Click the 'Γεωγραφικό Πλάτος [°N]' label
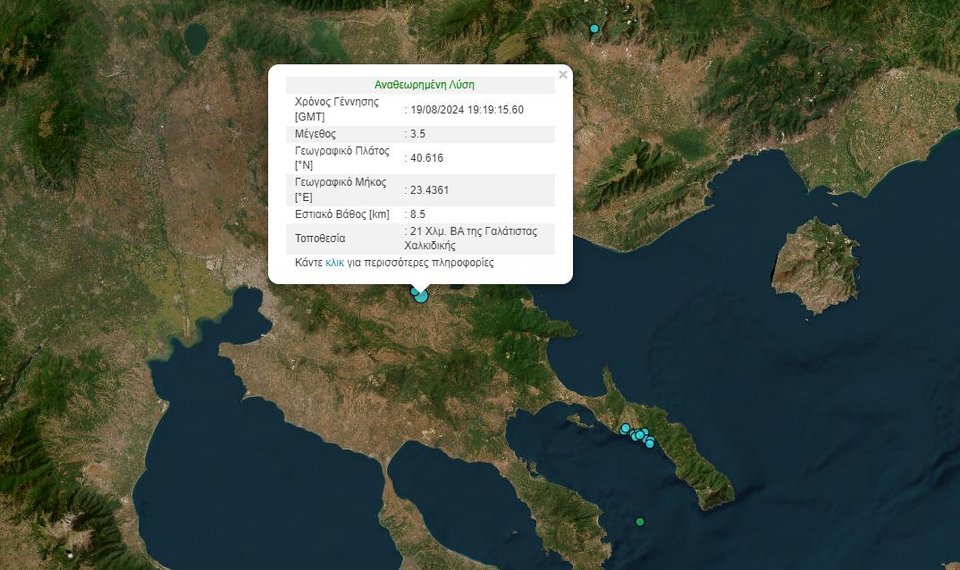This screenshot has height=570, width=960. 342,158
